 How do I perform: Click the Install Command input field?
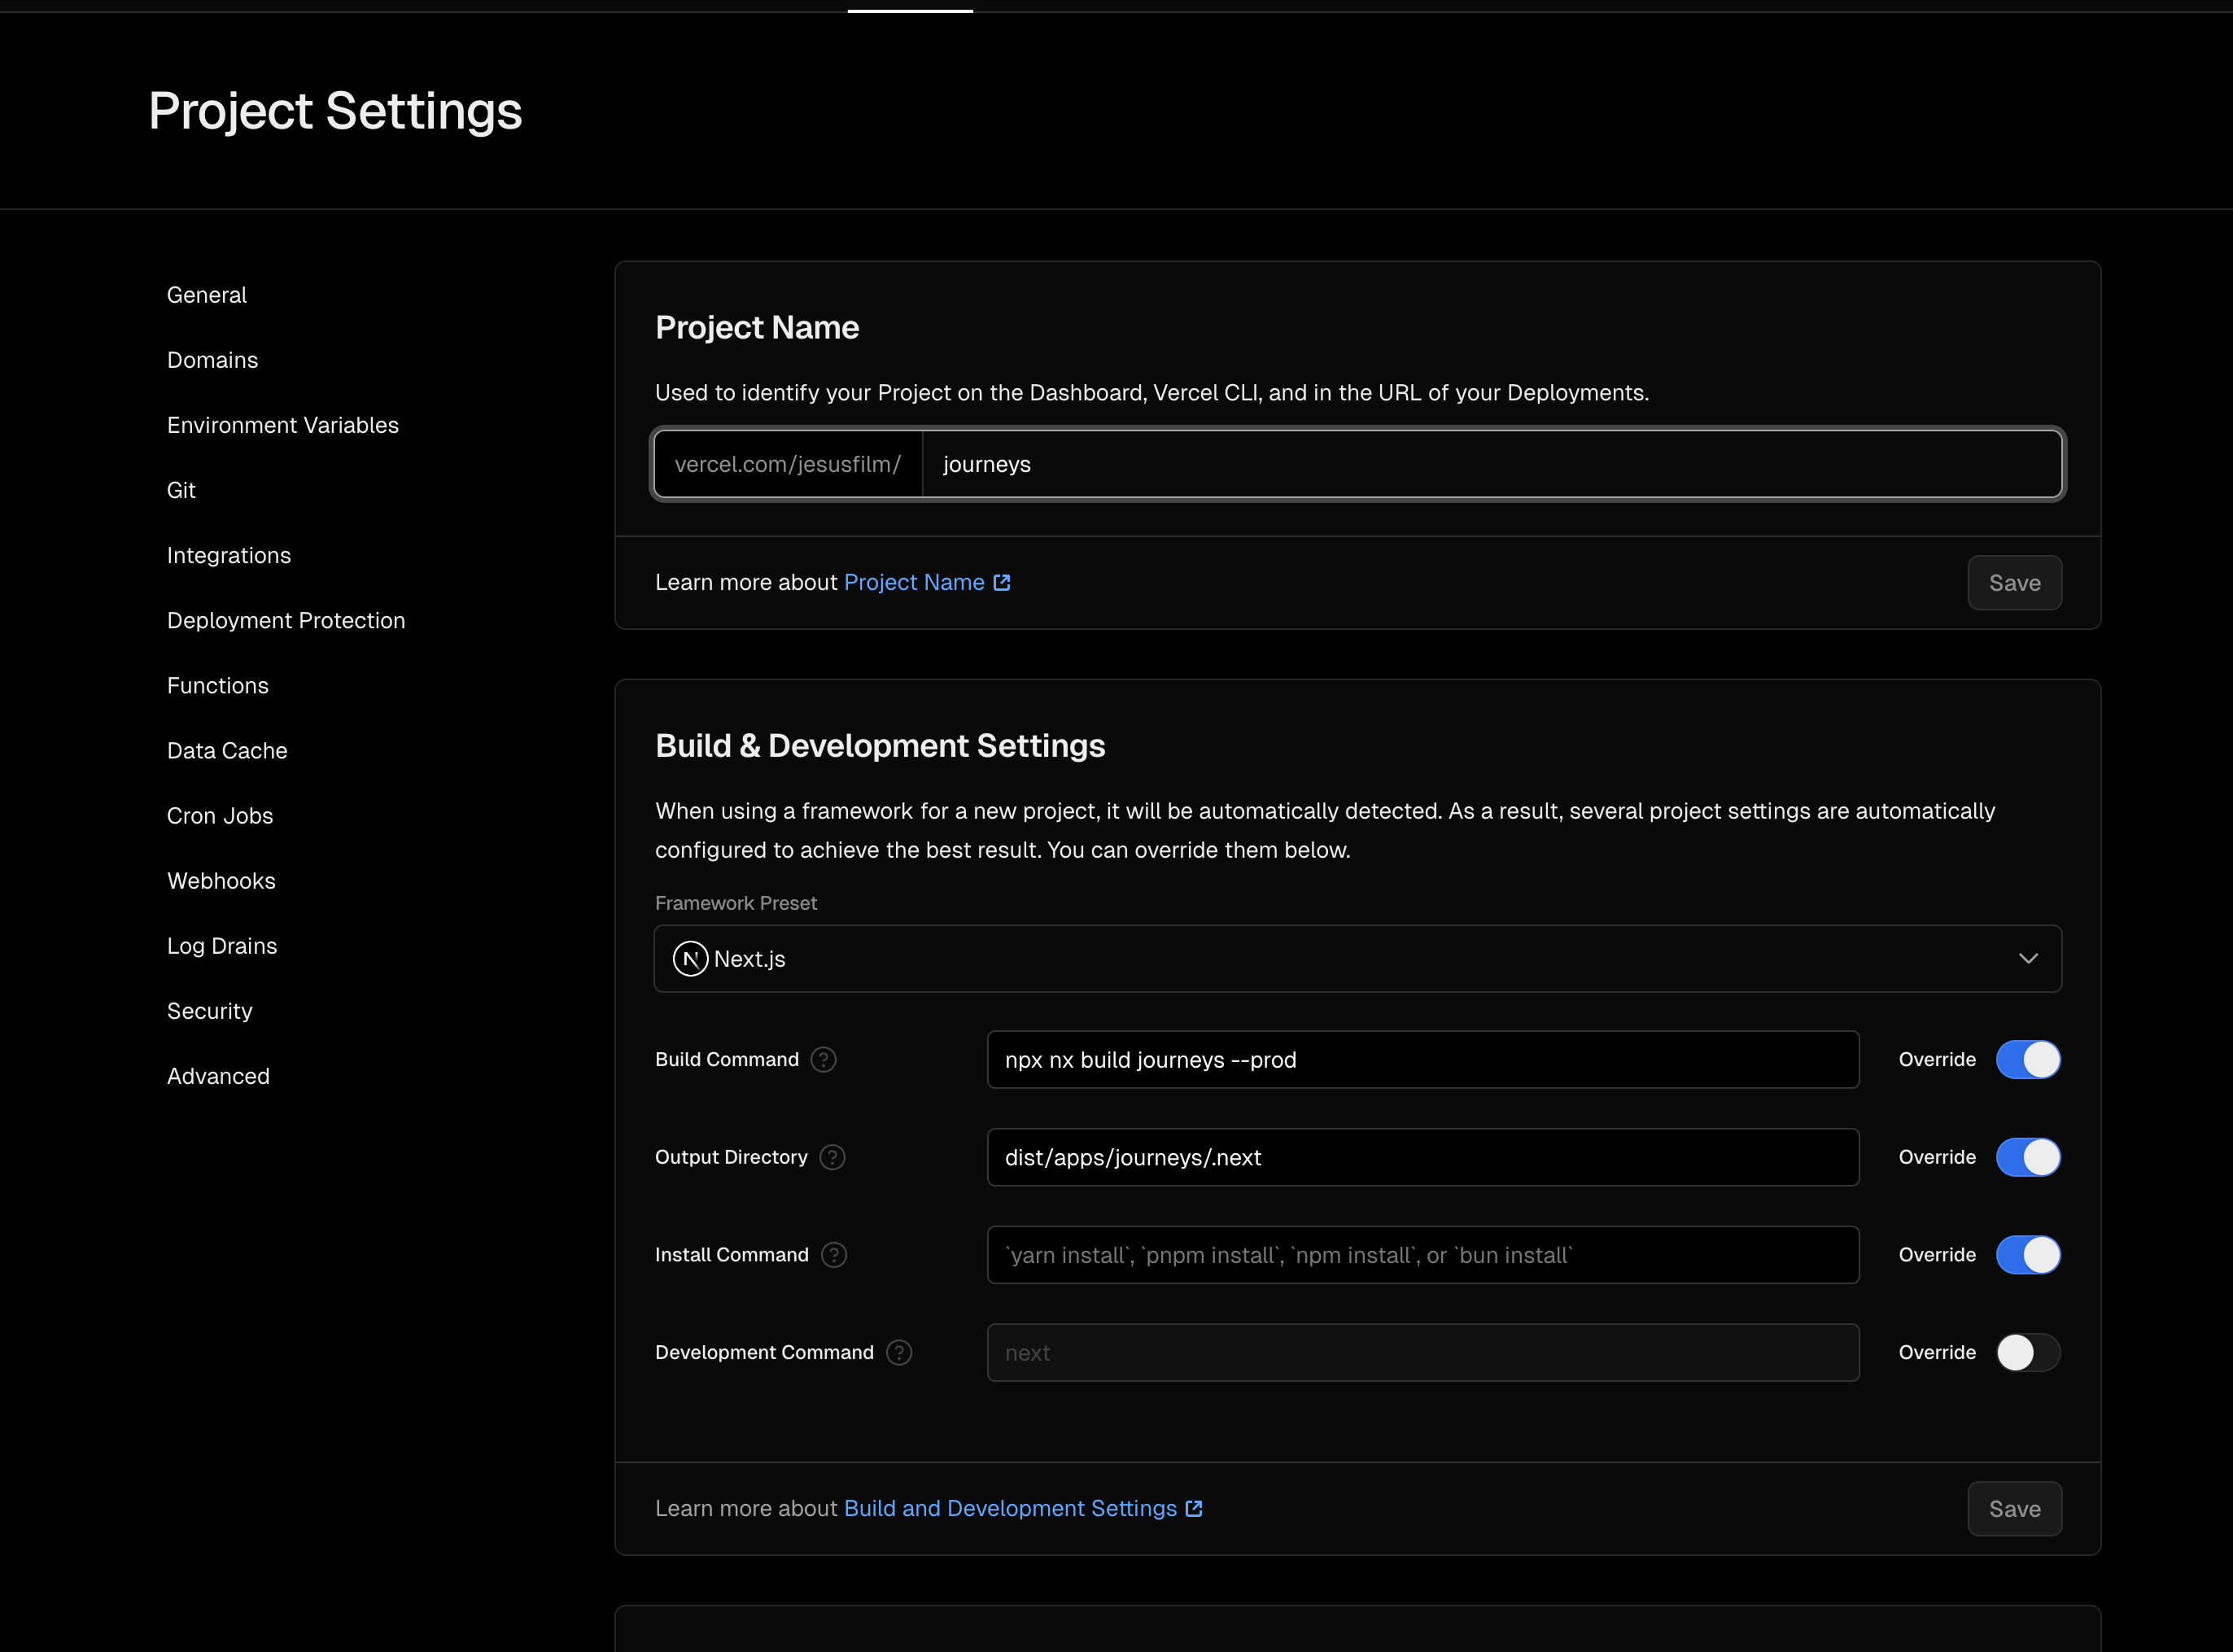point(1423,1255)
